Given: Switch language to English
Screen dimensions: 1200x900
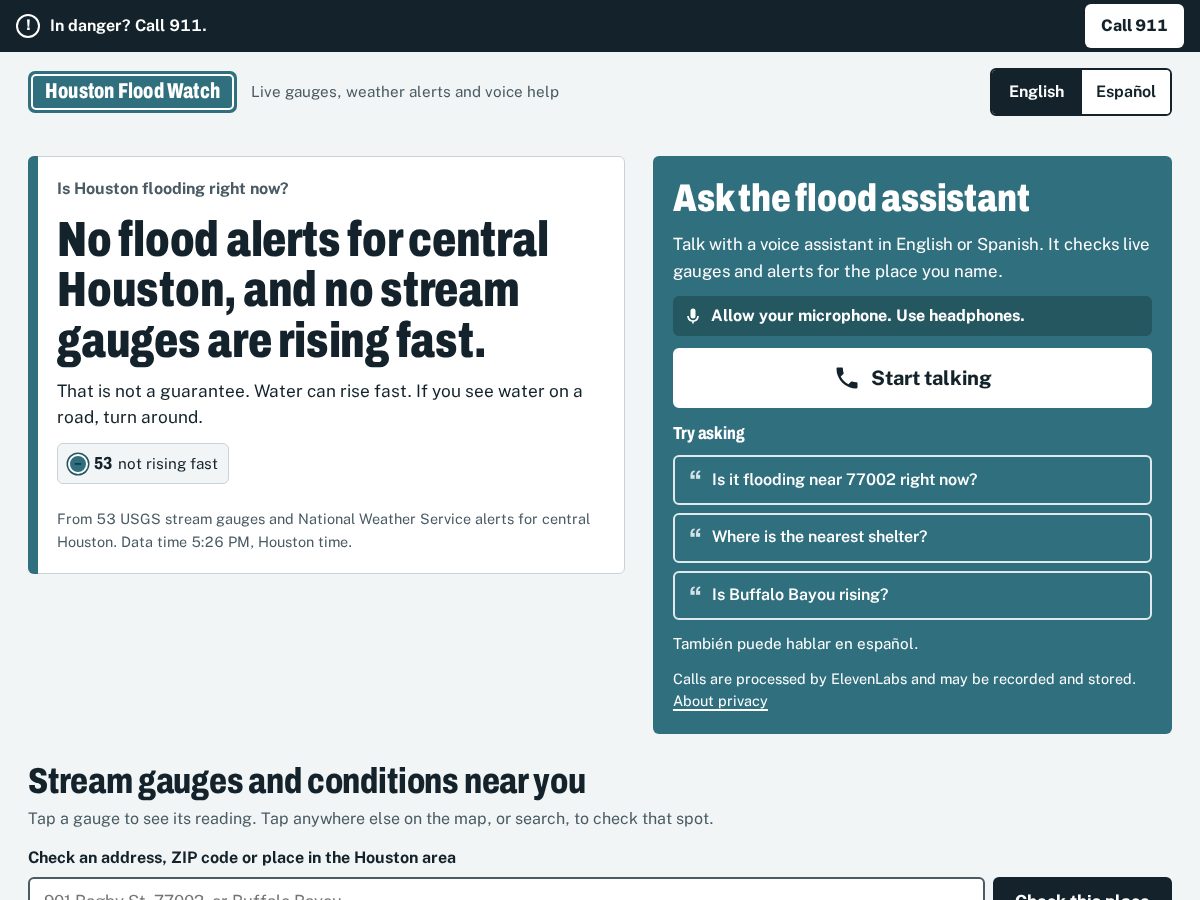Looking at the screenshot, I should click(x=1036, y=92).
